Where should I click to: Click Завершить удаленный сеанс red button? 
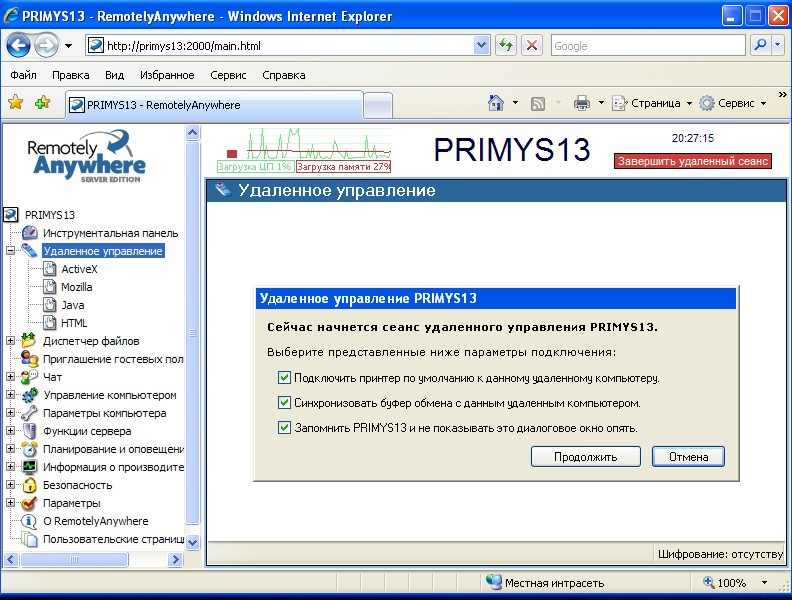coord(693,161)
